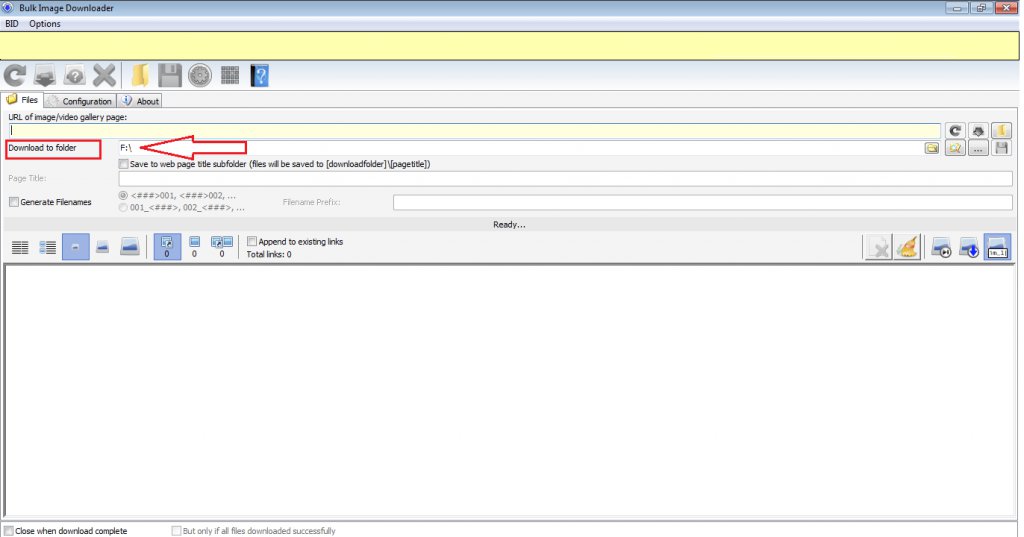Click the Total links: 0 text
Image resolution: width=1024 pixels, height=537 pixels.
coord(269,254)
